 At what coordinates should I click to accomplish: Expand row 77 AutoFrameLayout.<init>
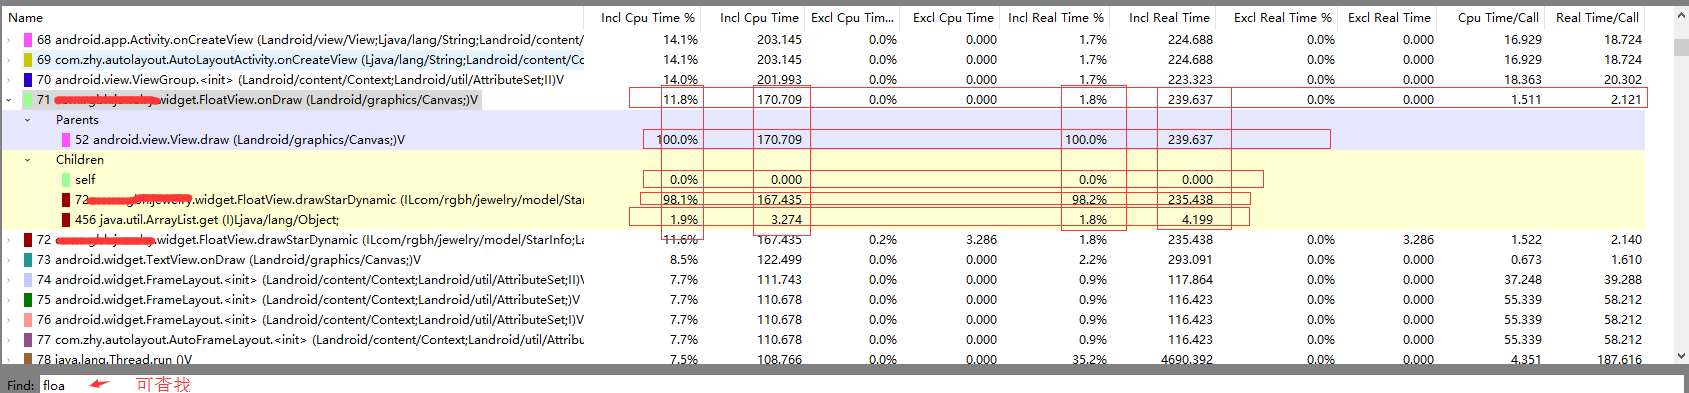pyautogui.click(x=9, y=340)
